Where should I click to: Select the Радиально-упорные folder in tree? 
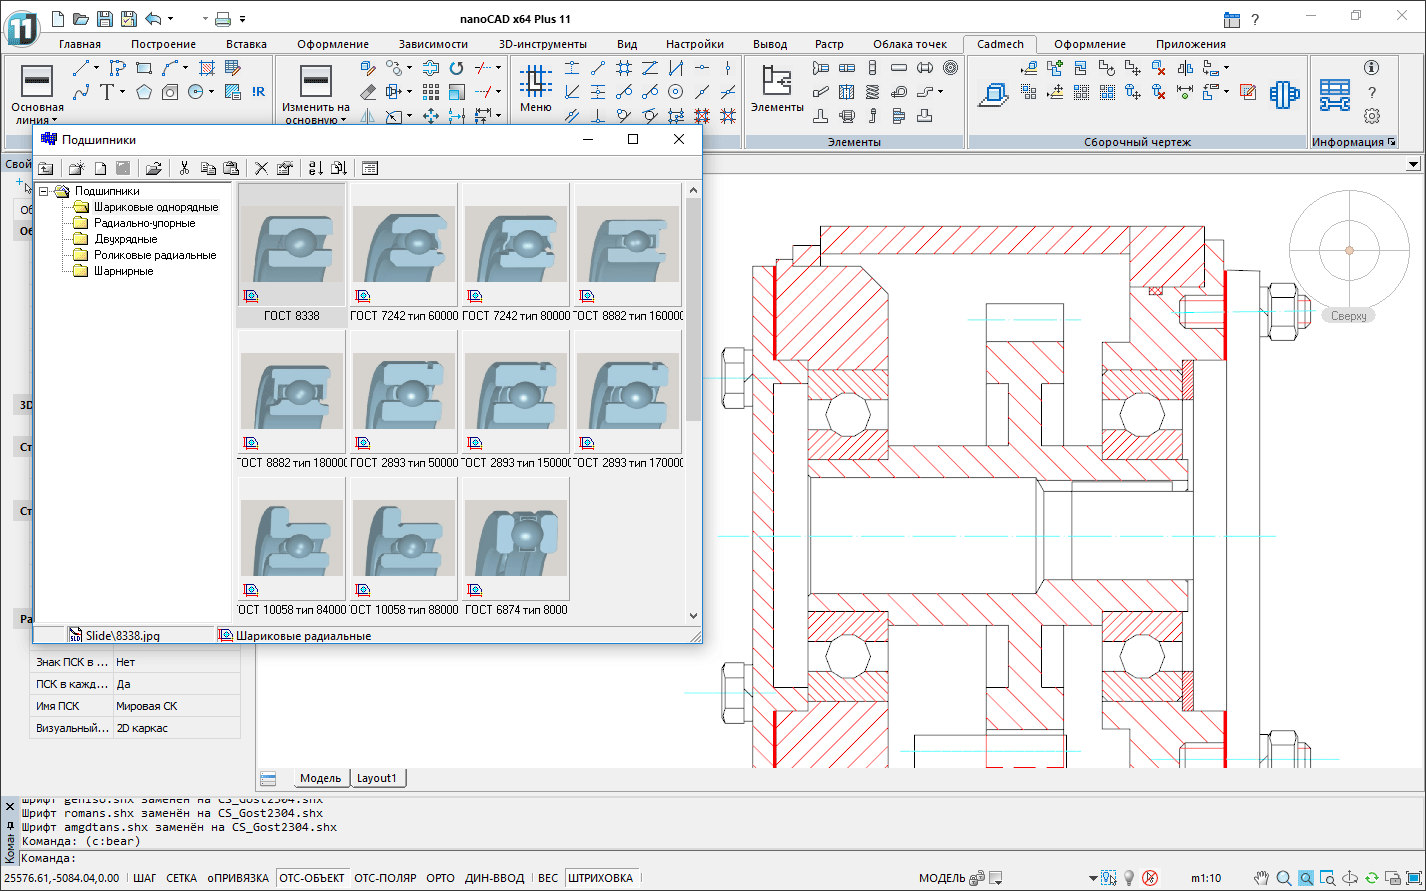click(x=144, y=223)
